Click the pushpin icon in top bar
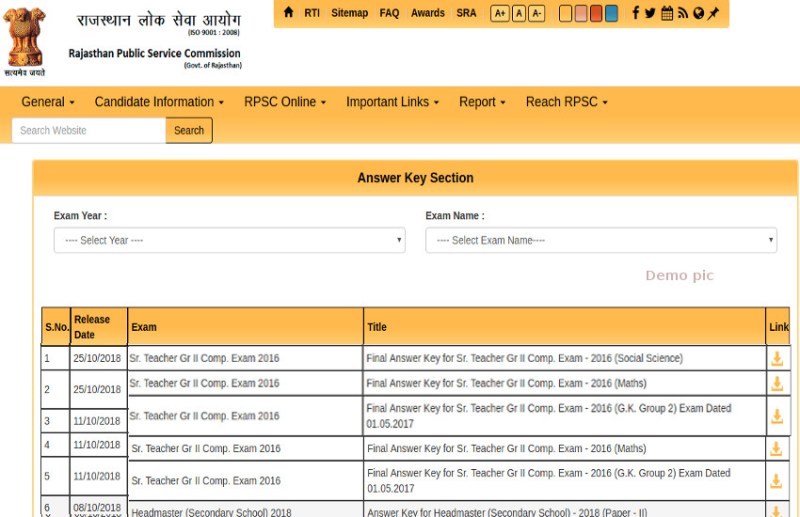 point(713,13)
